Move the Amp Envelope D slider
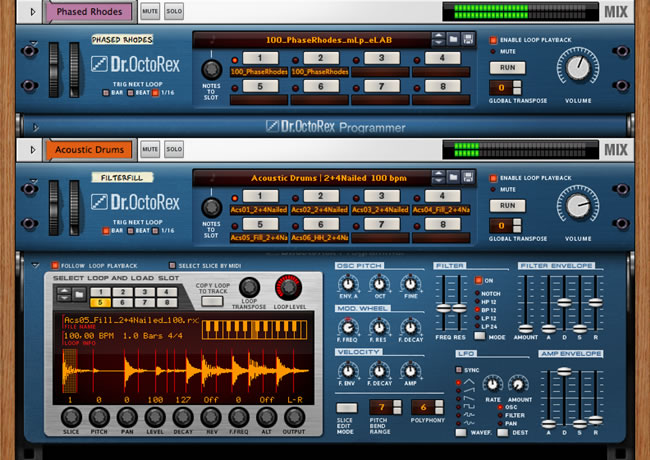The width and height of the screenshot is (650, 460). pos(564,371)
